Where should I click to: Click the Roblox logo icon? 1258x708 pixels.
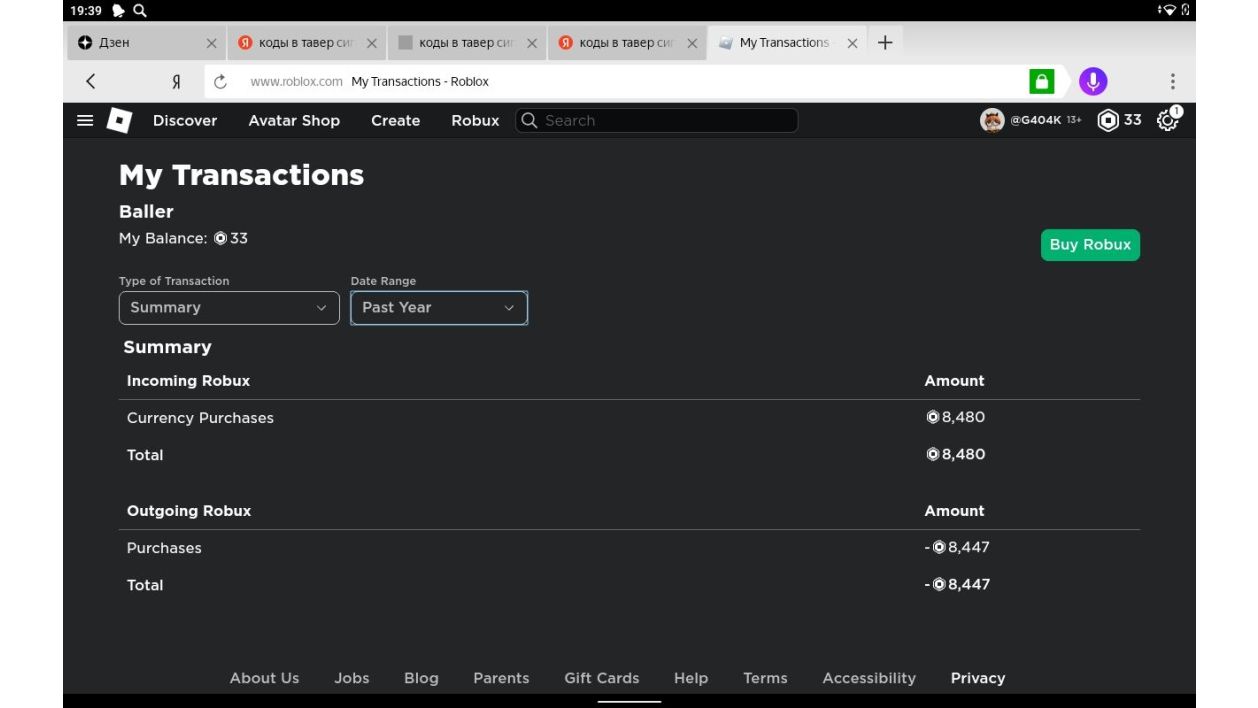pyautogui.click(x=119, y=120)
